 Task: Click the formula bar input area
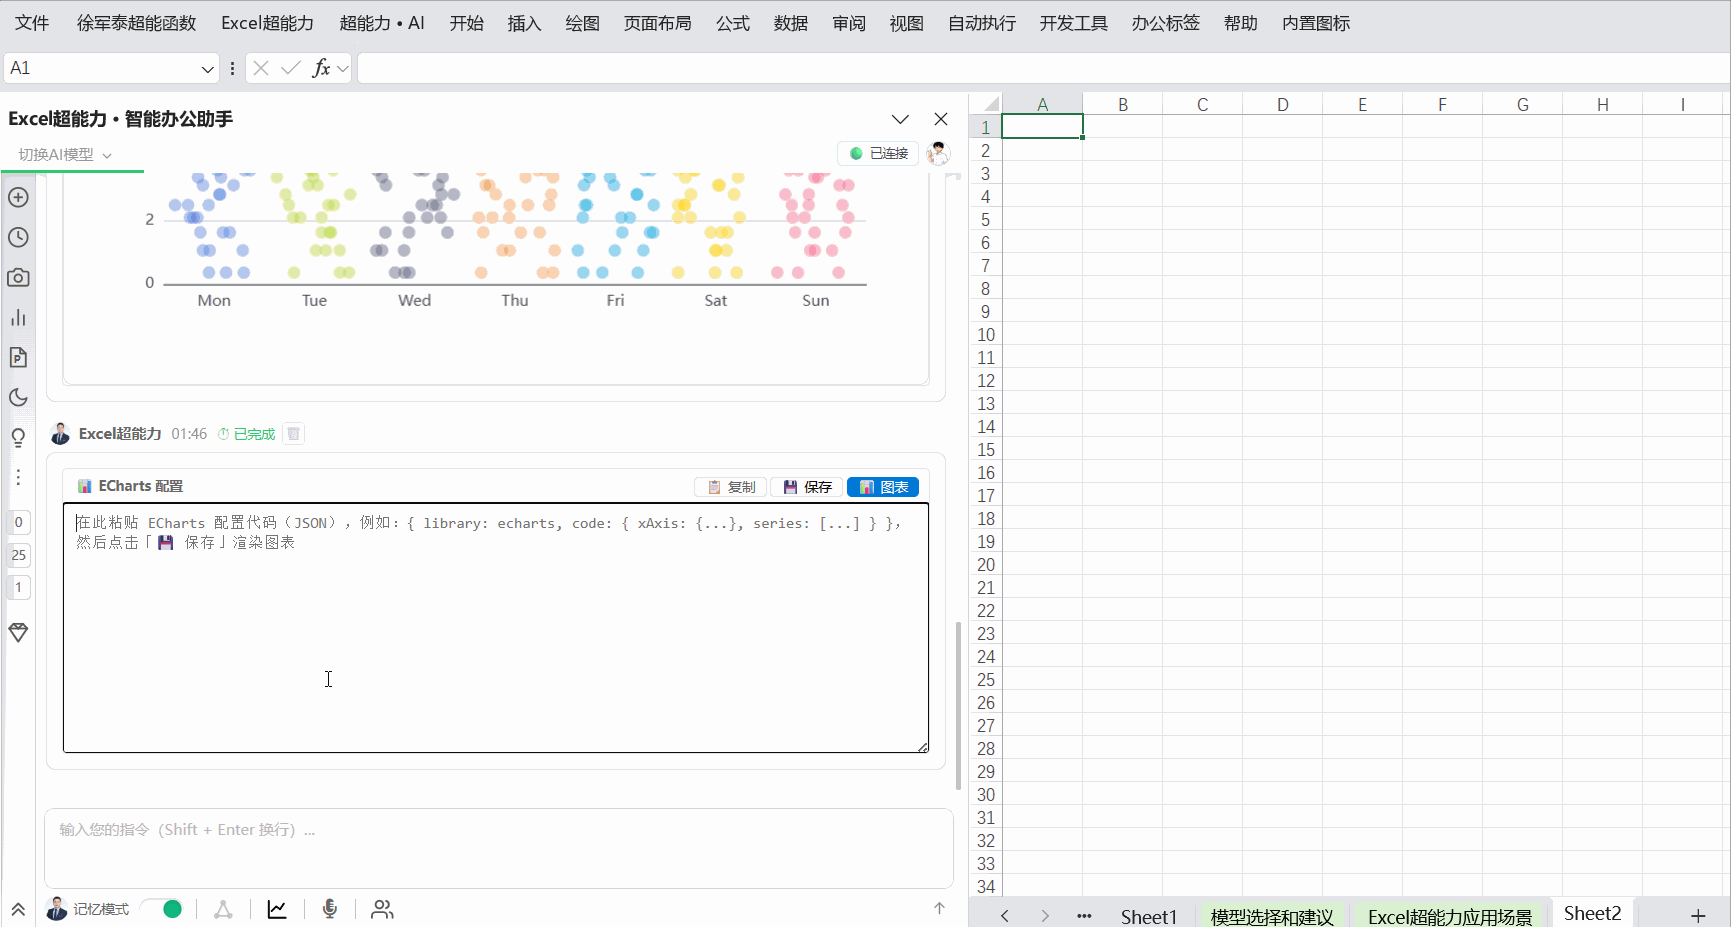[x=1042, y=68]
